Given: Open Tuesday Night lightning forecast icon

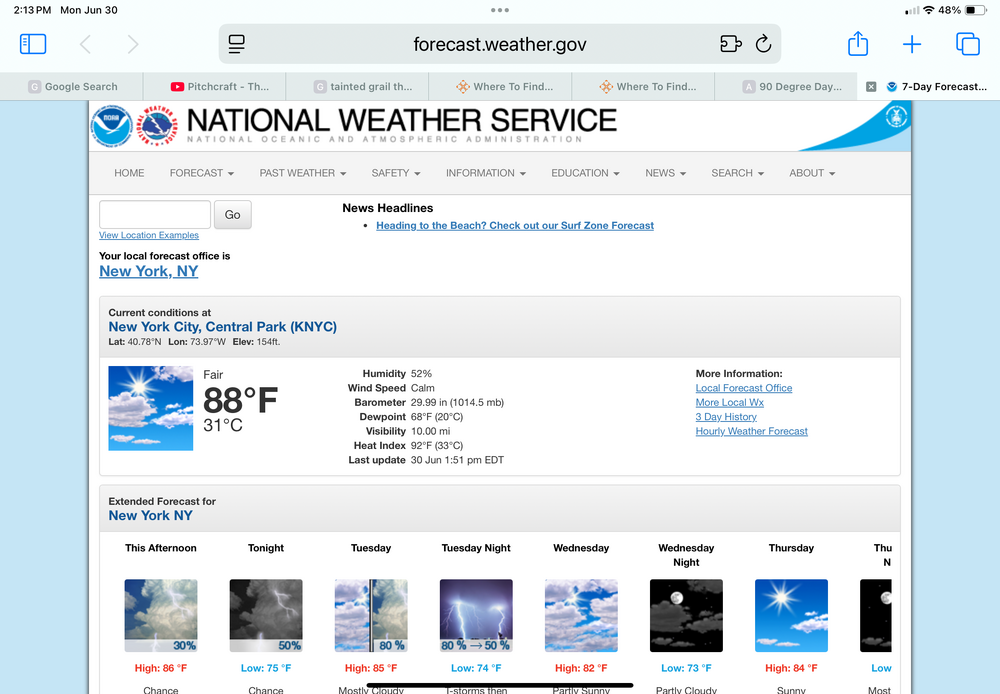Looking at the screenshot, I should pos(476,616).
